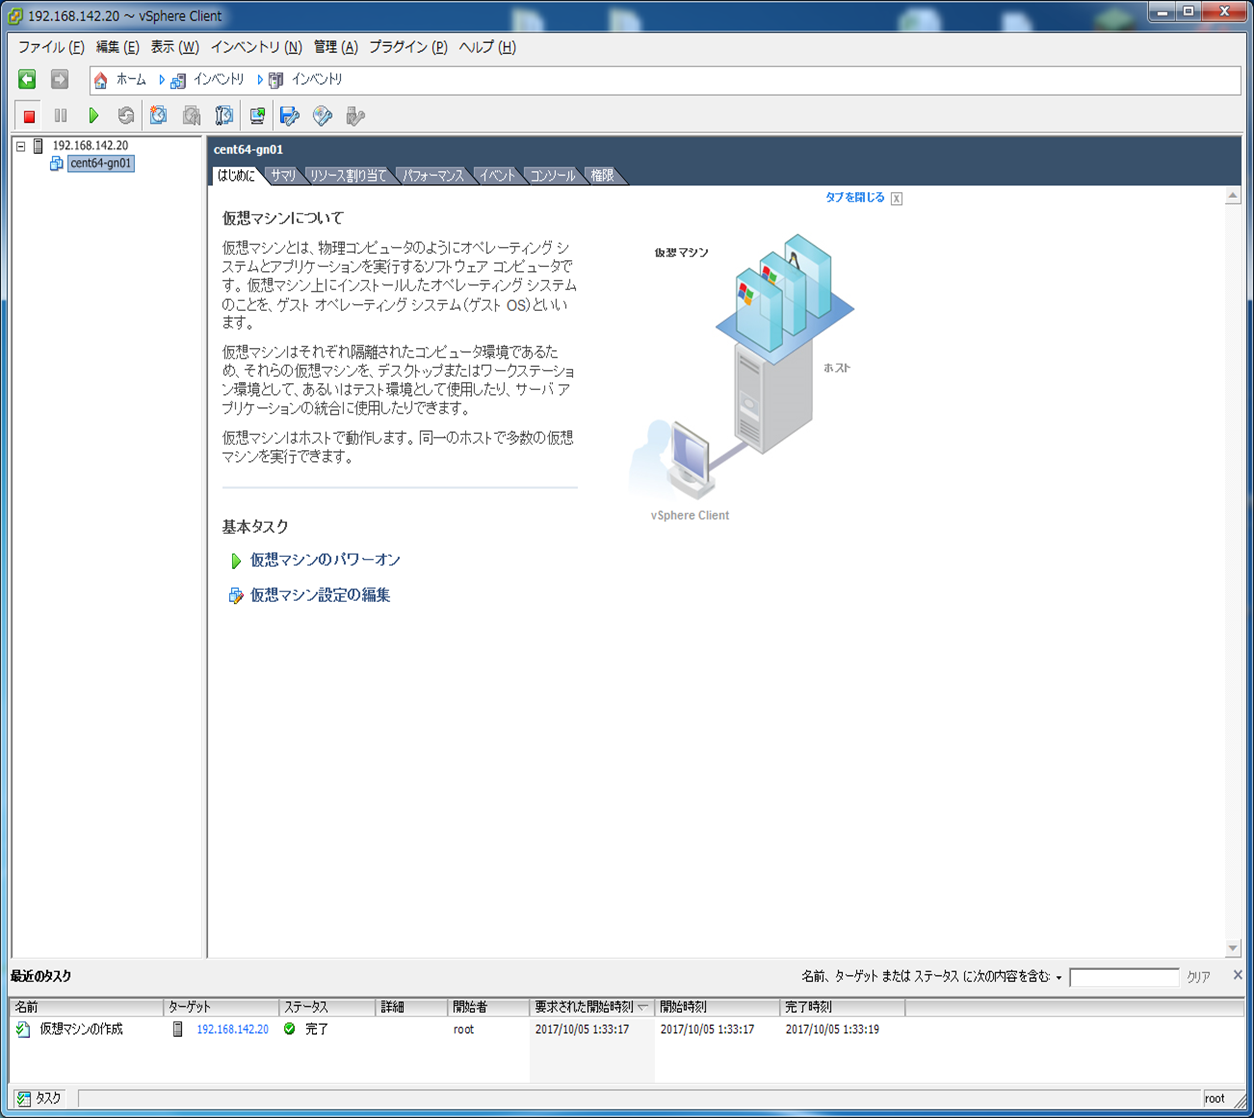Launch the virtual machine console icon

[x=257, y=116]
